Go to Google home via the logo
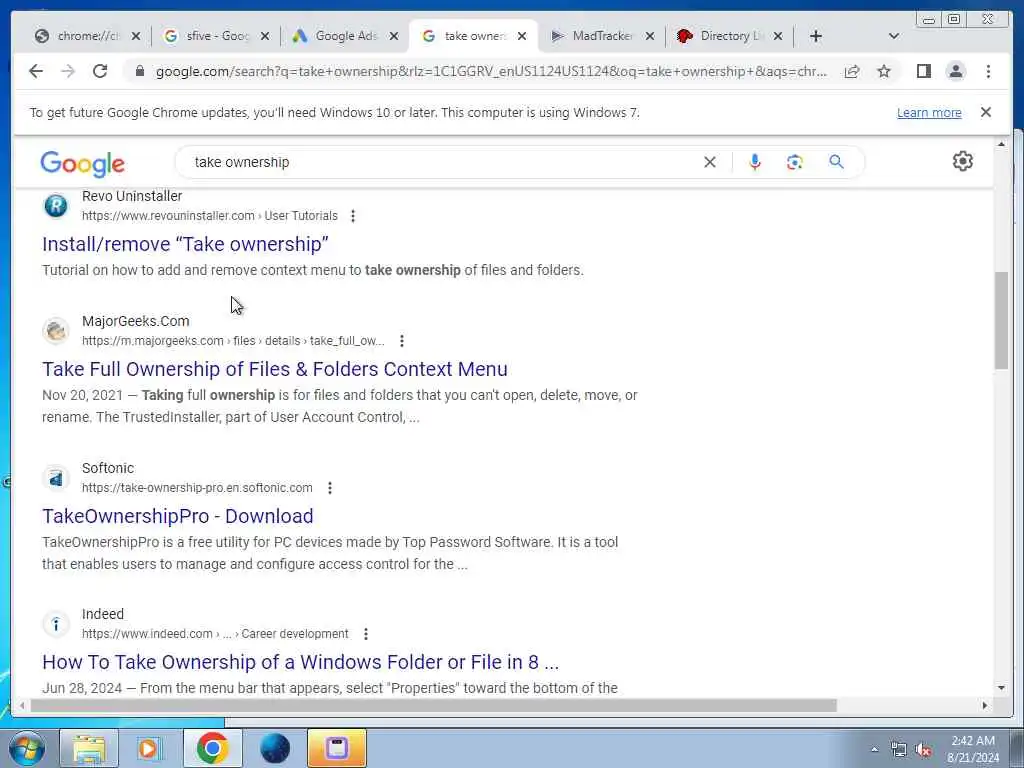 (x=82, y=163)
